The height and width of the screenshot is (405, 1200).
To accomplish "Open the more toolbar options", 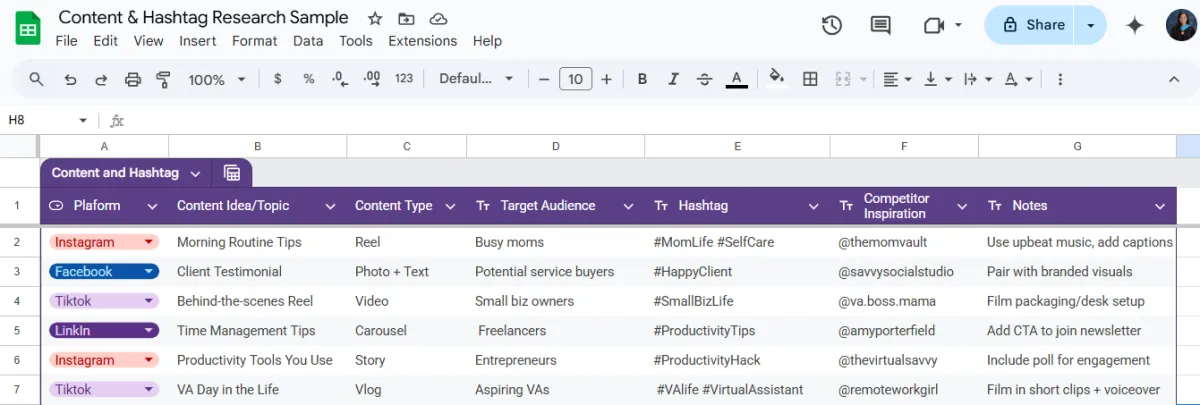I will pyautogui.click(x=1060, y=79).
